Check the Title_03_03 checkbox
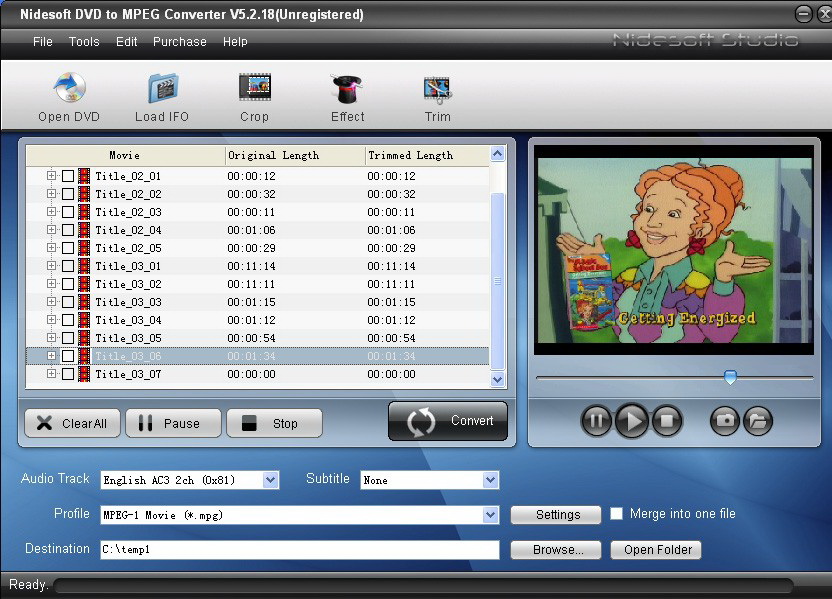This screenshot has height=599, width=832. pyautogui.click(x=68, y=302)
